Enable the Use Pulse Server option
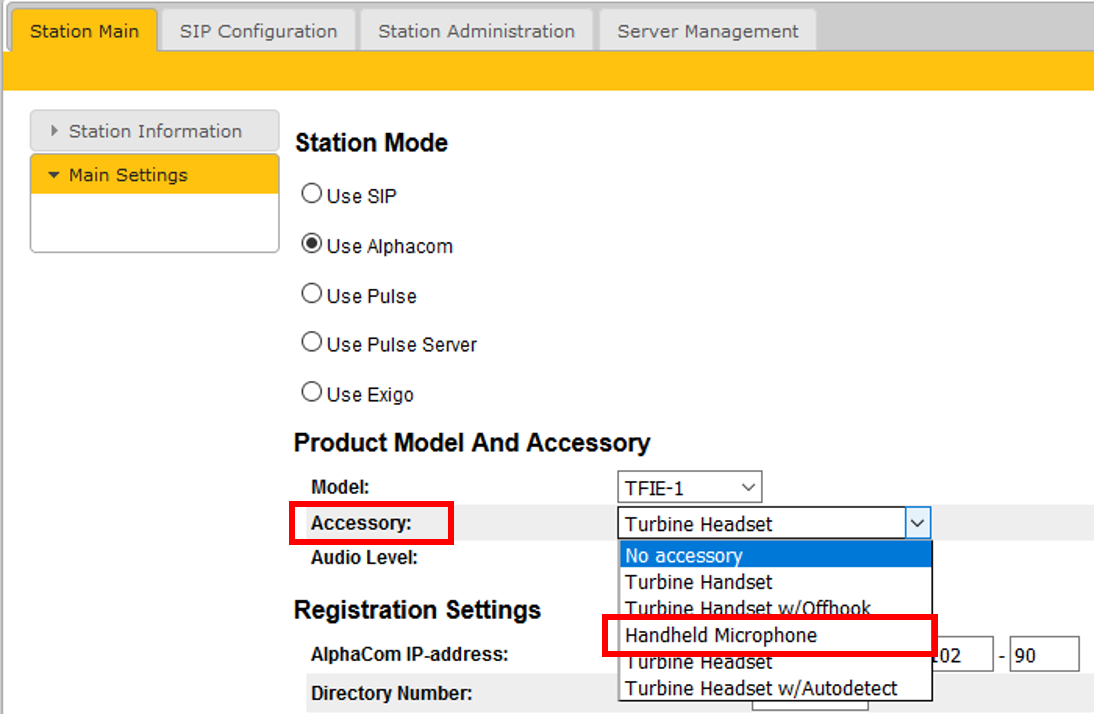 [312, 343]
